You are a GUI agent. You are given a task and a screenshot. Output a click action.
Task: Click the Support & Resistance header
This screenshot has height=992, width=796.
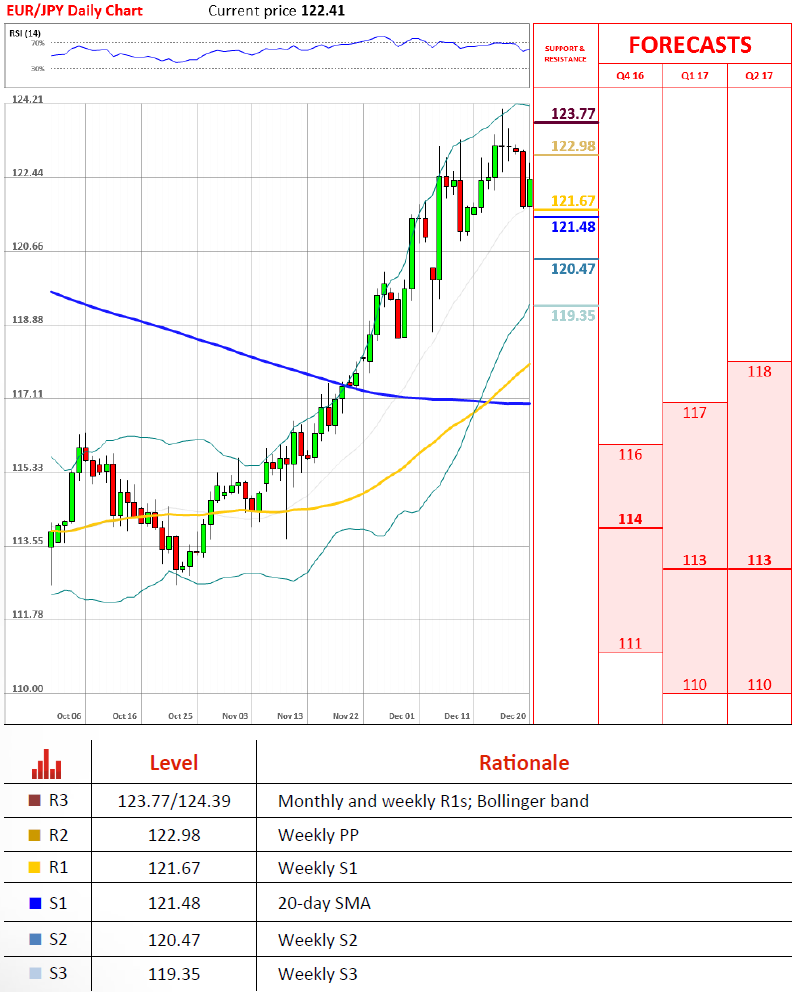click(565, 54)
